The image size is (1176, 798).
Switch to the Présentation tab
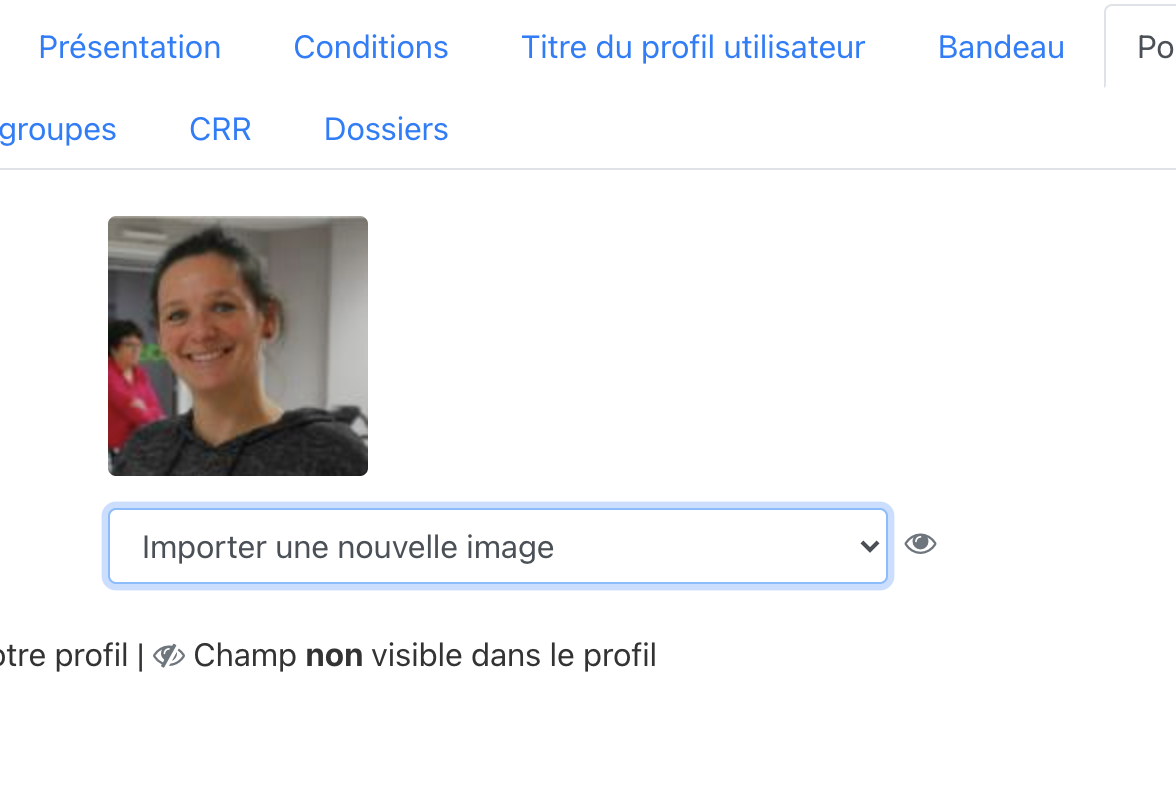130,47
